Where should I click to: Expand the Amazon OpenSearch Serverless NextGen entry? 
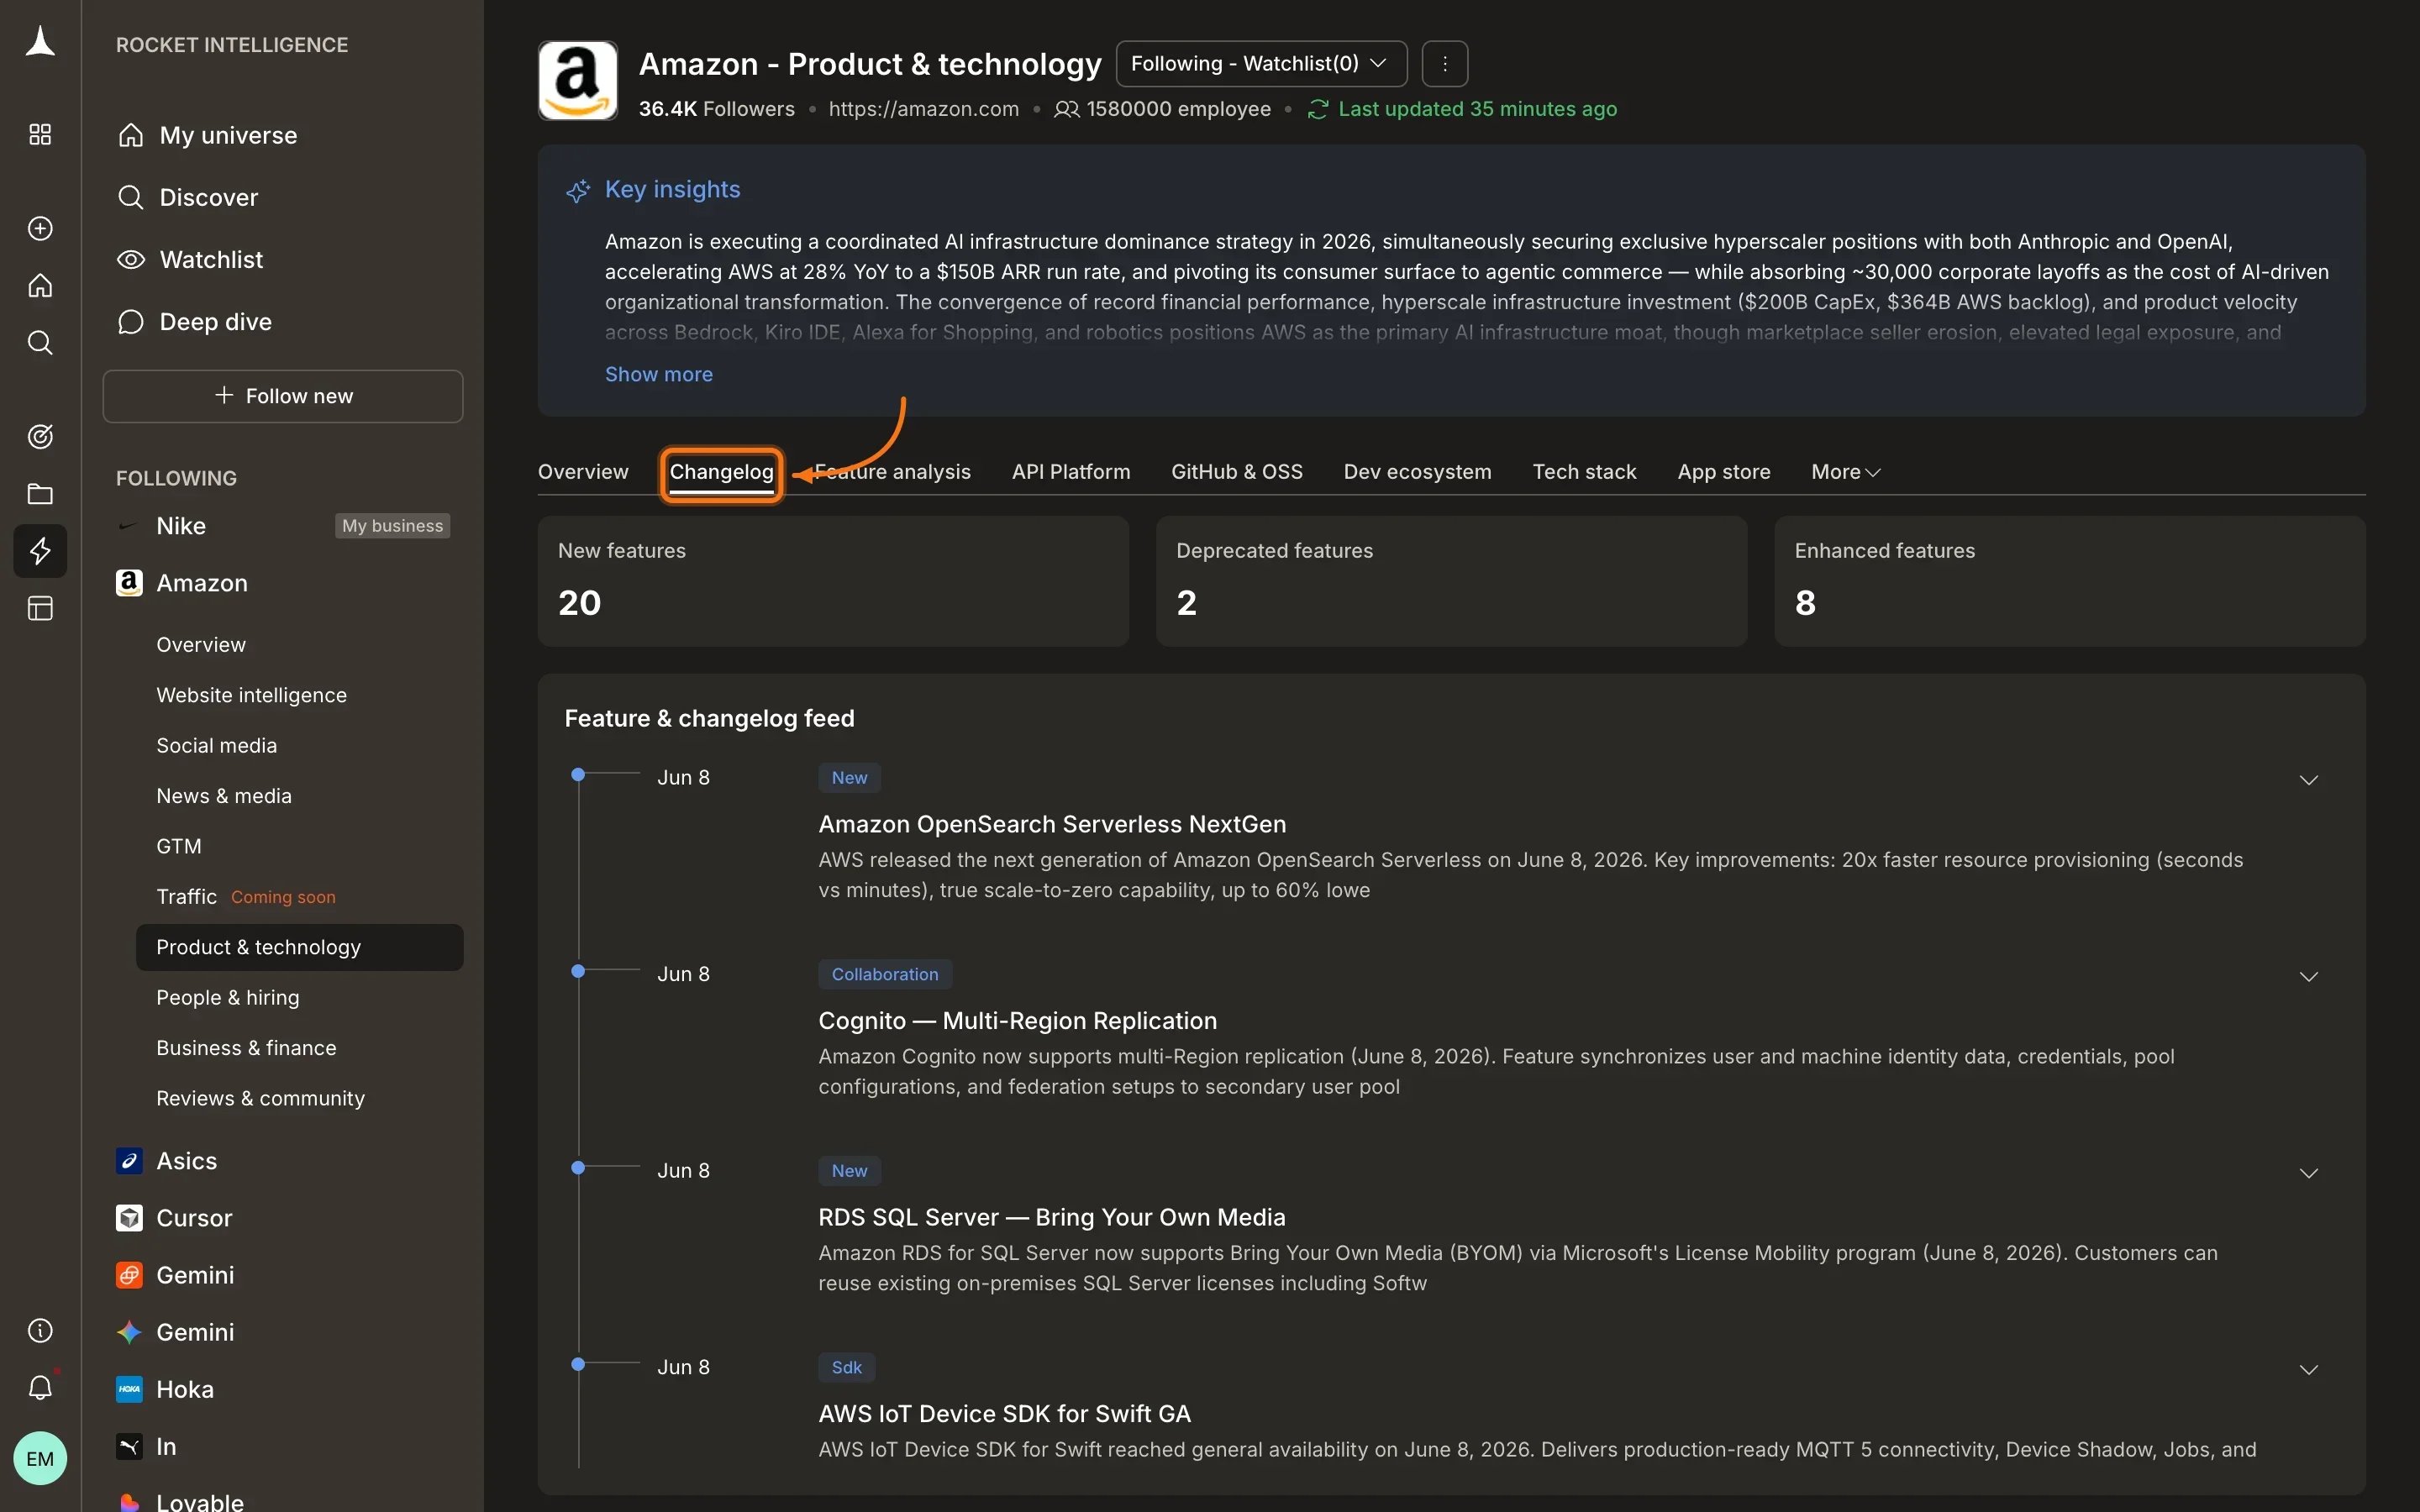pos(2308,780)
